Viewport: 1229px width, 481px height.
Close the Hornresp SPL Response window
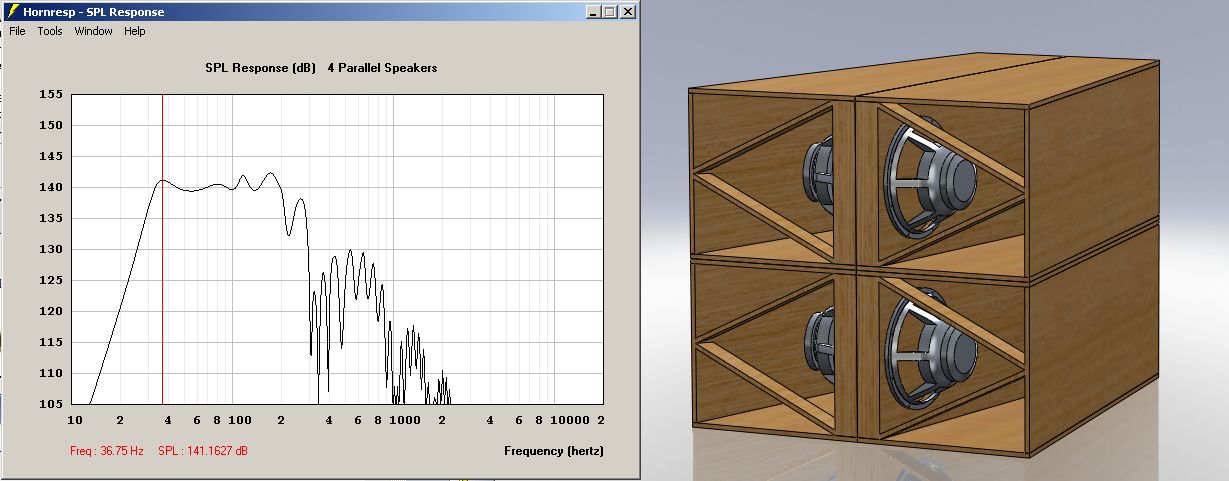click(628, 12)
